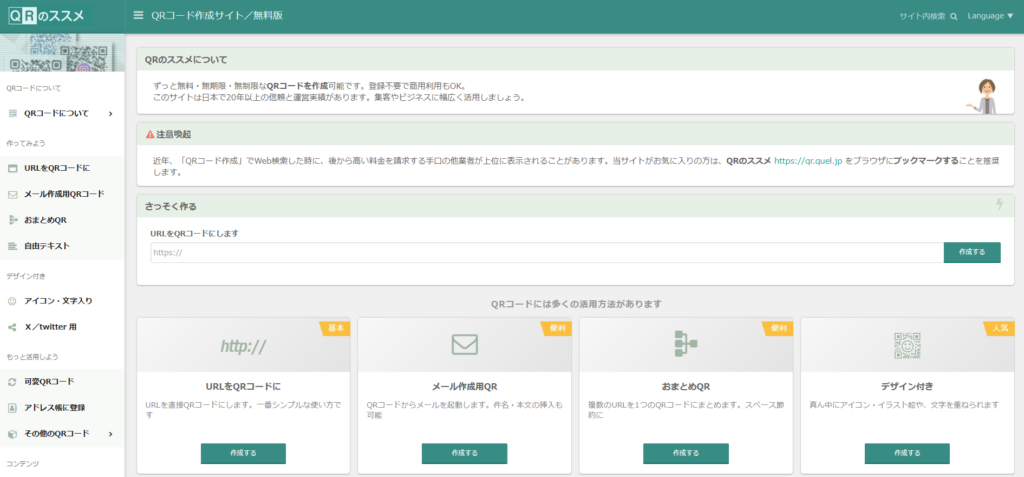The width and height of the screenshot is (1024, 477).
Task: Focus the https:// URL input field
Action: click(x=547, y=253)
